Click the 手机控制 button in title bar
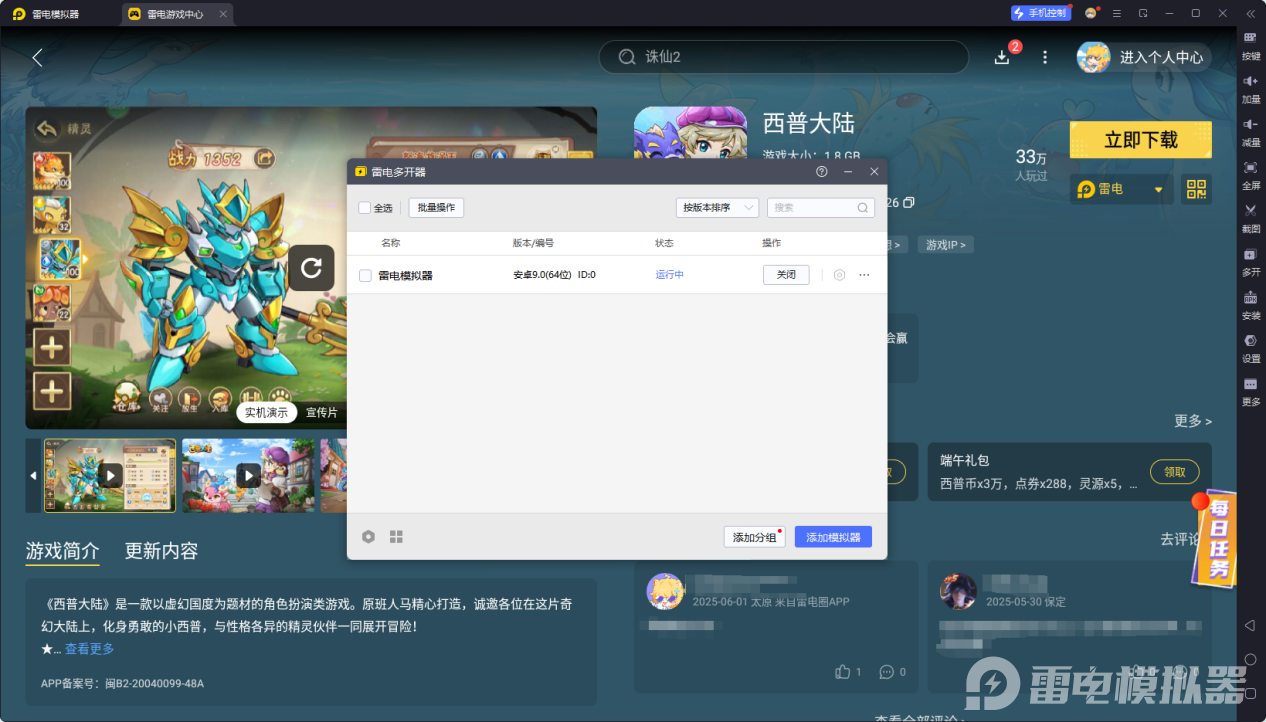Image resolution: width=1266 pixels, height=722 pixels. point(1040,13)
